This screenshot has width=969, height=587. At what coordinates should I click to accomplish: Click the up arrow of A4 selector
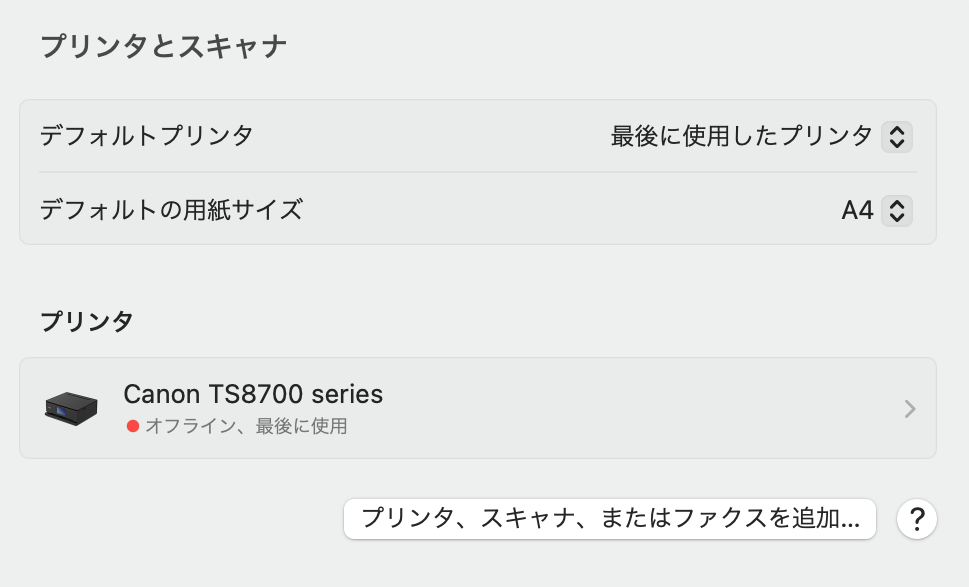(x=897, y=204)
